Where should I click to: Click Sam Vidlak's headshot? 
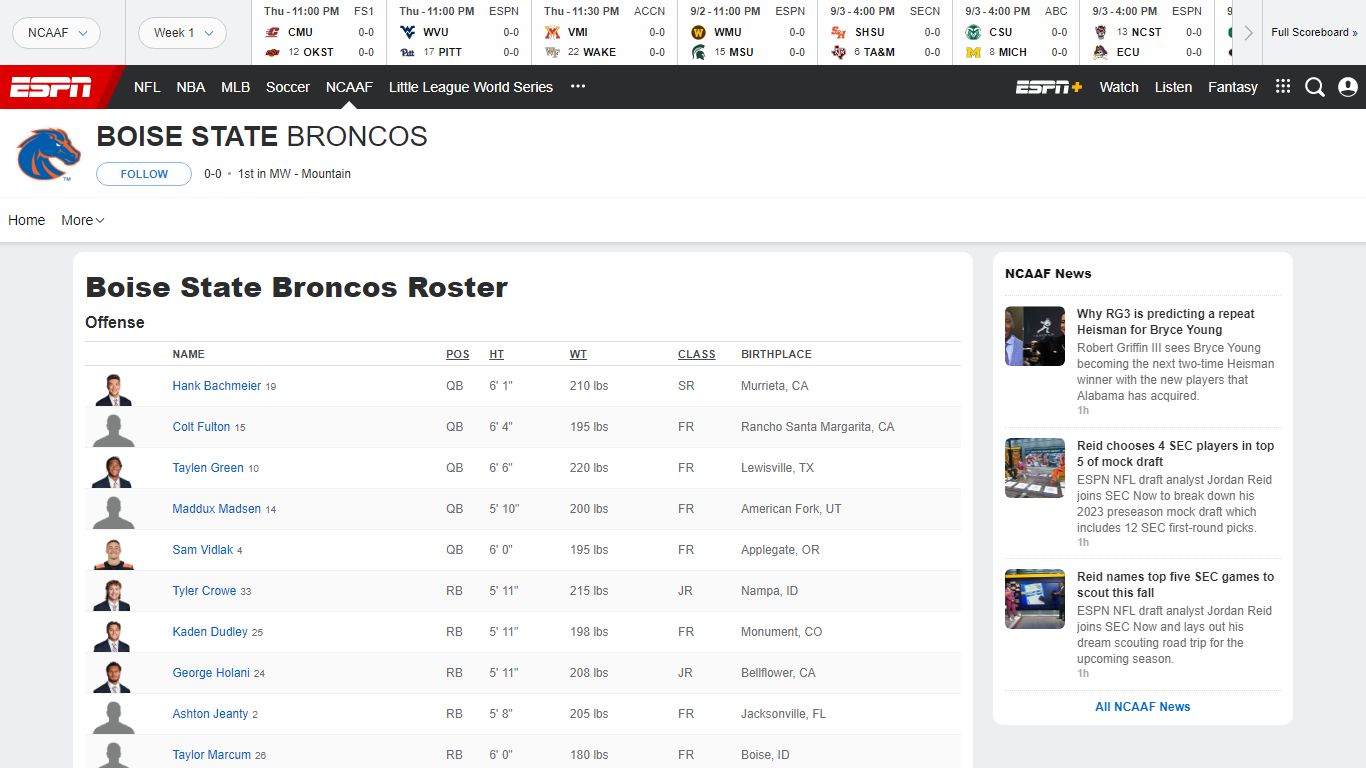click(113, 552)
